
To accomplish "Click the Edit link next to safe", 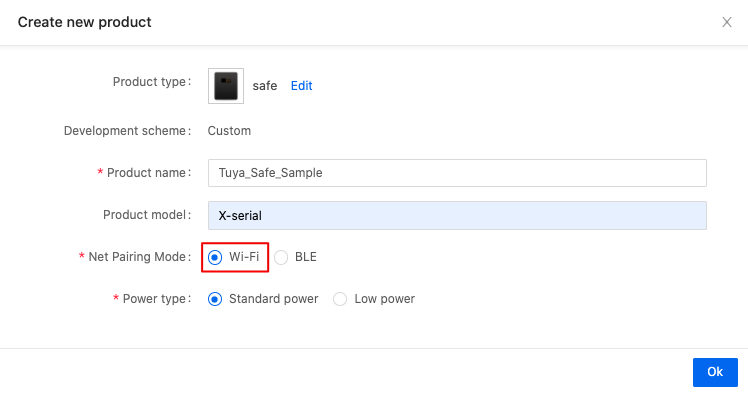I will point(301,86).
